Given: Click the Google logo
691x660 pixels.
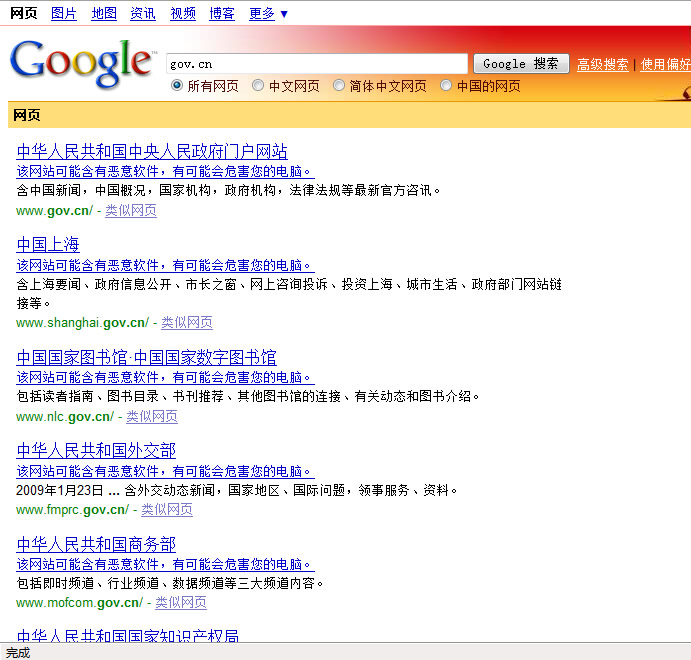Looking at the screenshot, I should coord(82,62).
